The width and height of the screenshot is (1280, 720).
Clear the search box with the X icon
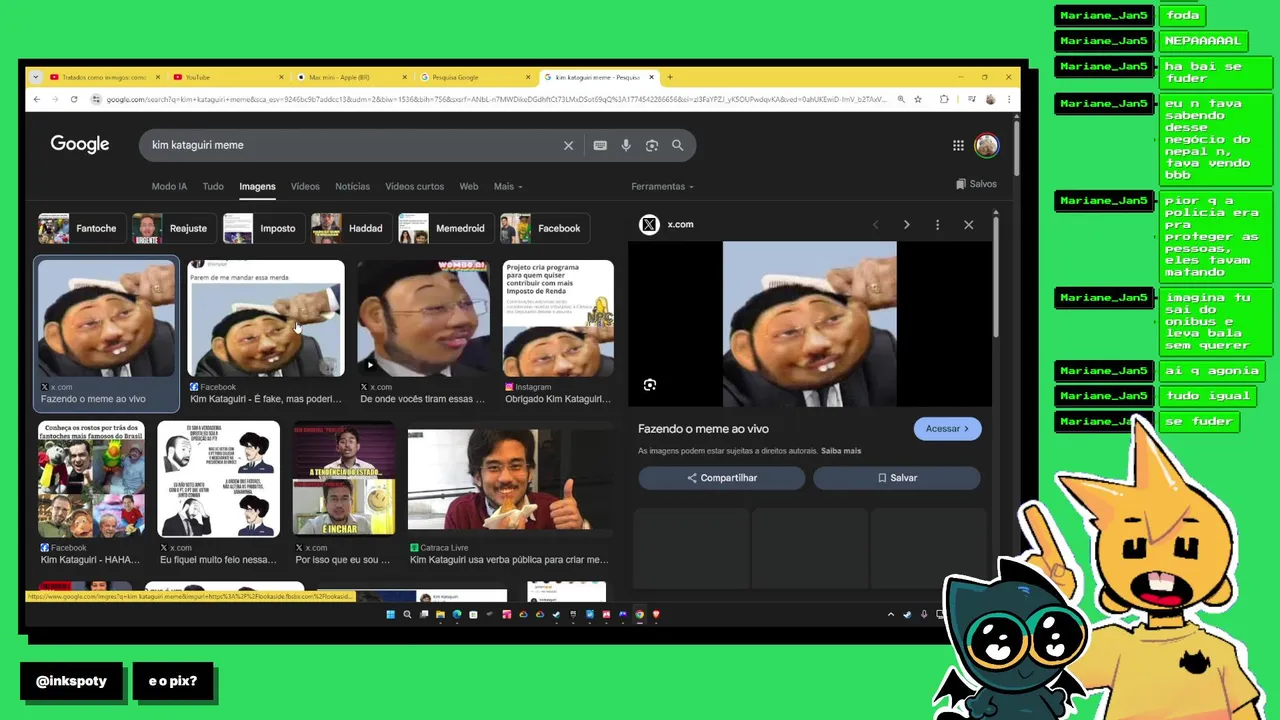pos(568,145)
